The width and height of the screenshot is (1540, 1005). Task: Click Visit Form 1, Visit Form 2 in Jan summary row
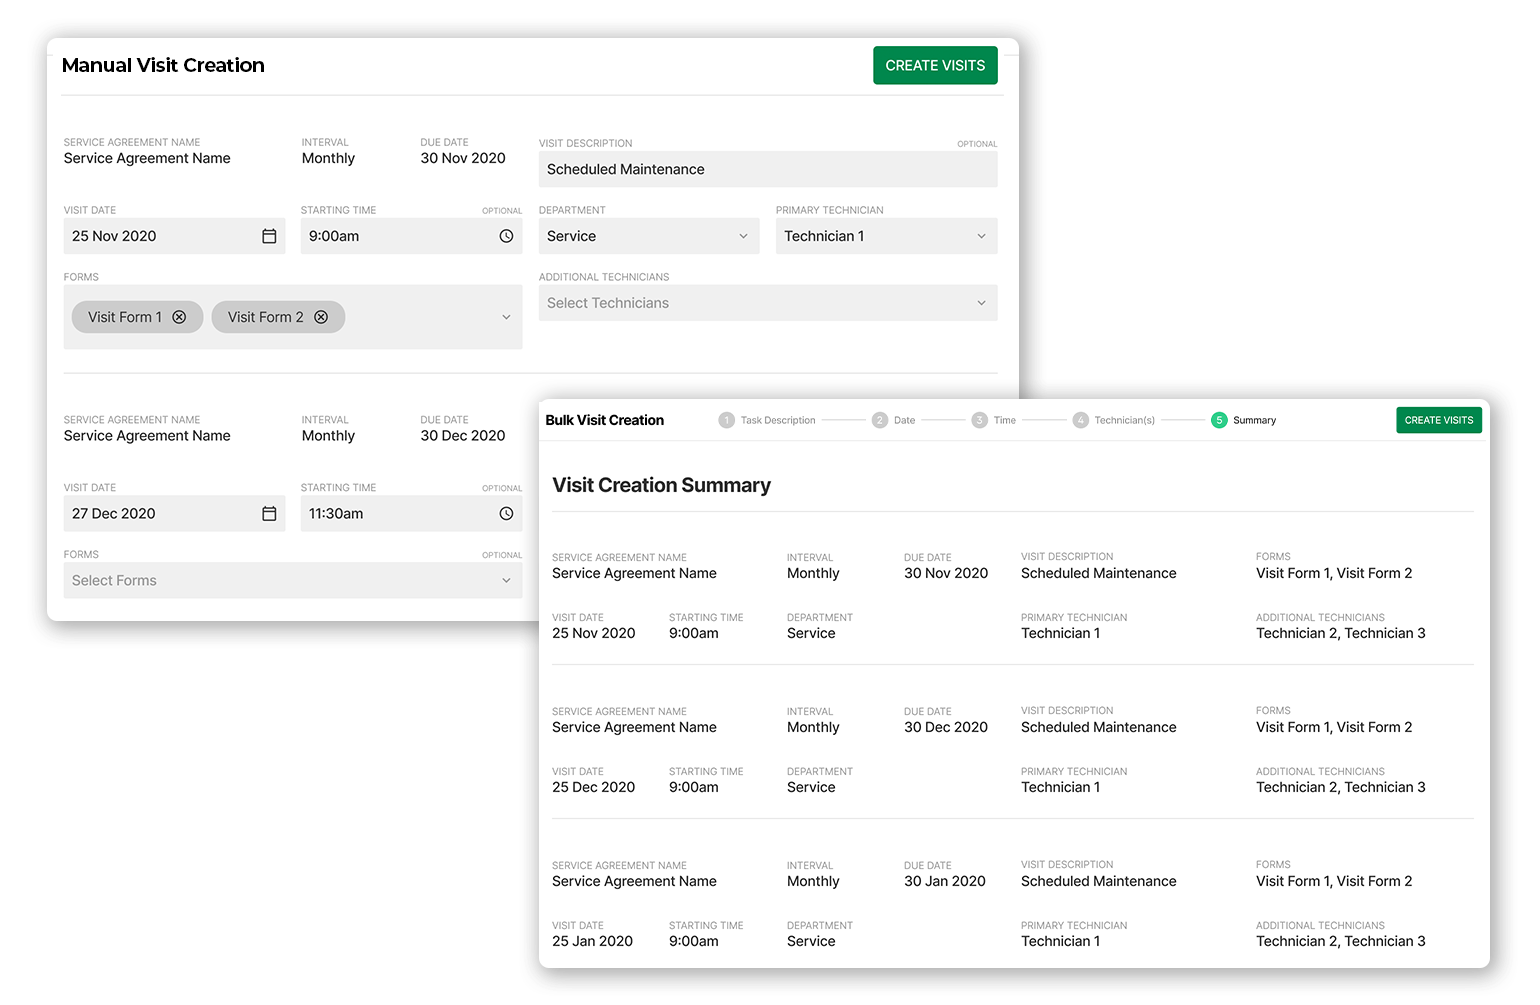[1334, 881]
